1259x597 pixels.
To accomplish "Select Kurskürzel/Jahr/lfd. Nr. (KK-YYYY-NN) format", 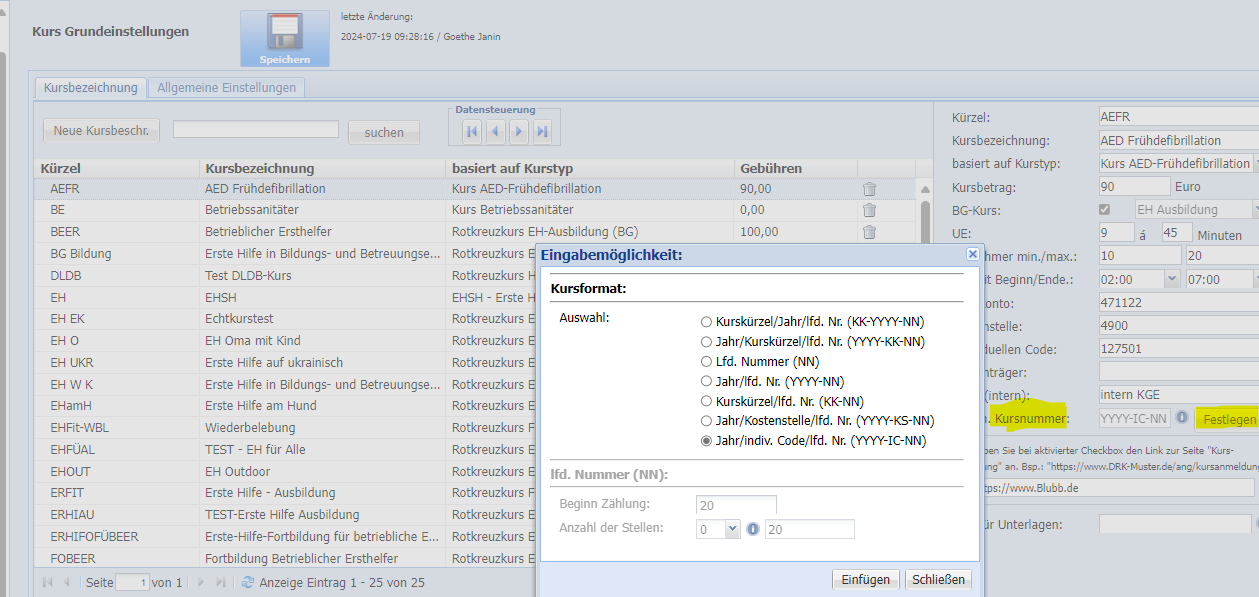I will (x=706, y=322).
